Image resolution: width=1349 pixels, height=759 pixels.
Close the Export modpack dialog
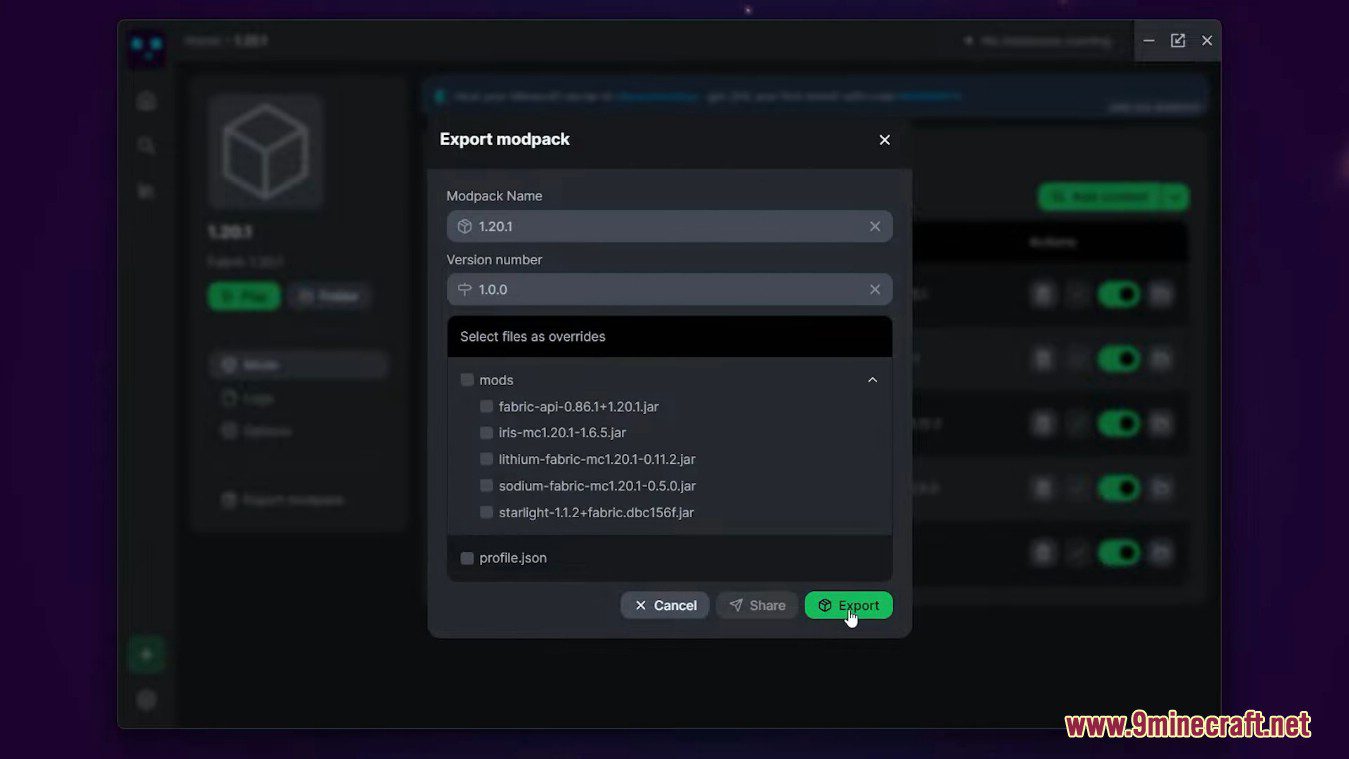point(884,140)
